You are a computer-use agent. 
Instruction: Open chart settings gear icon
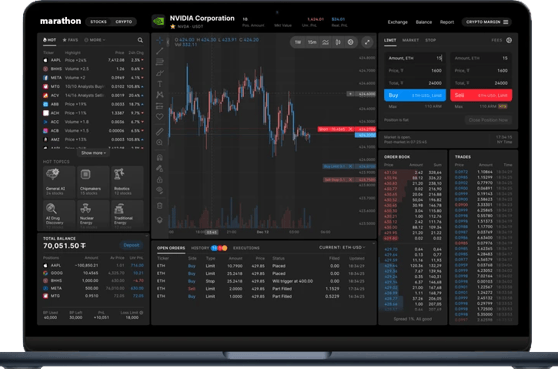pyautogui.click(x=351, y=42)
